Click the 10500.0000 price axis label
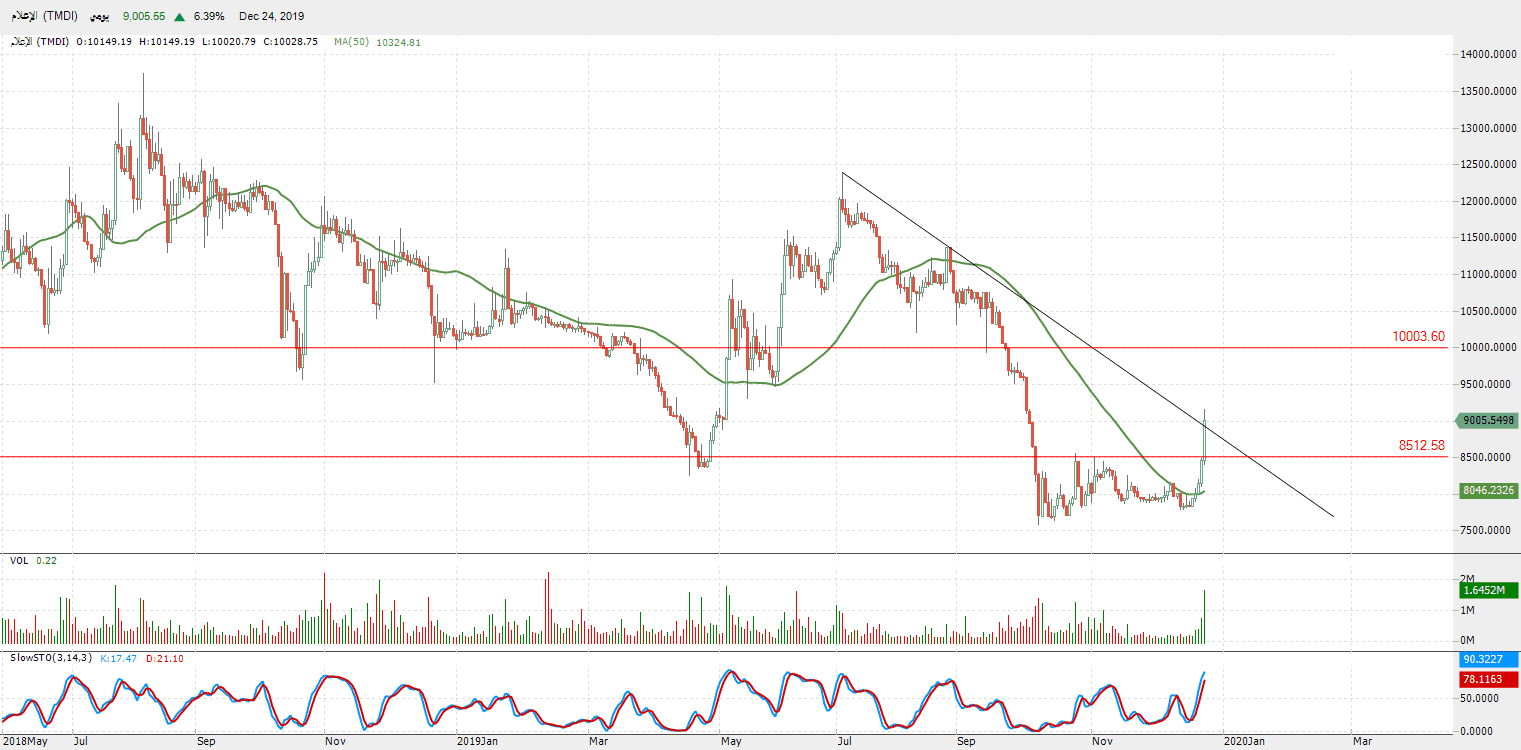 1486,311
